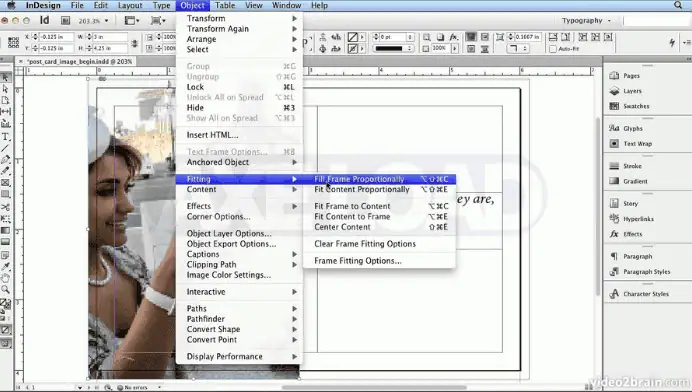
Task: Open the Gradient panel
Action: coord(629,181)
